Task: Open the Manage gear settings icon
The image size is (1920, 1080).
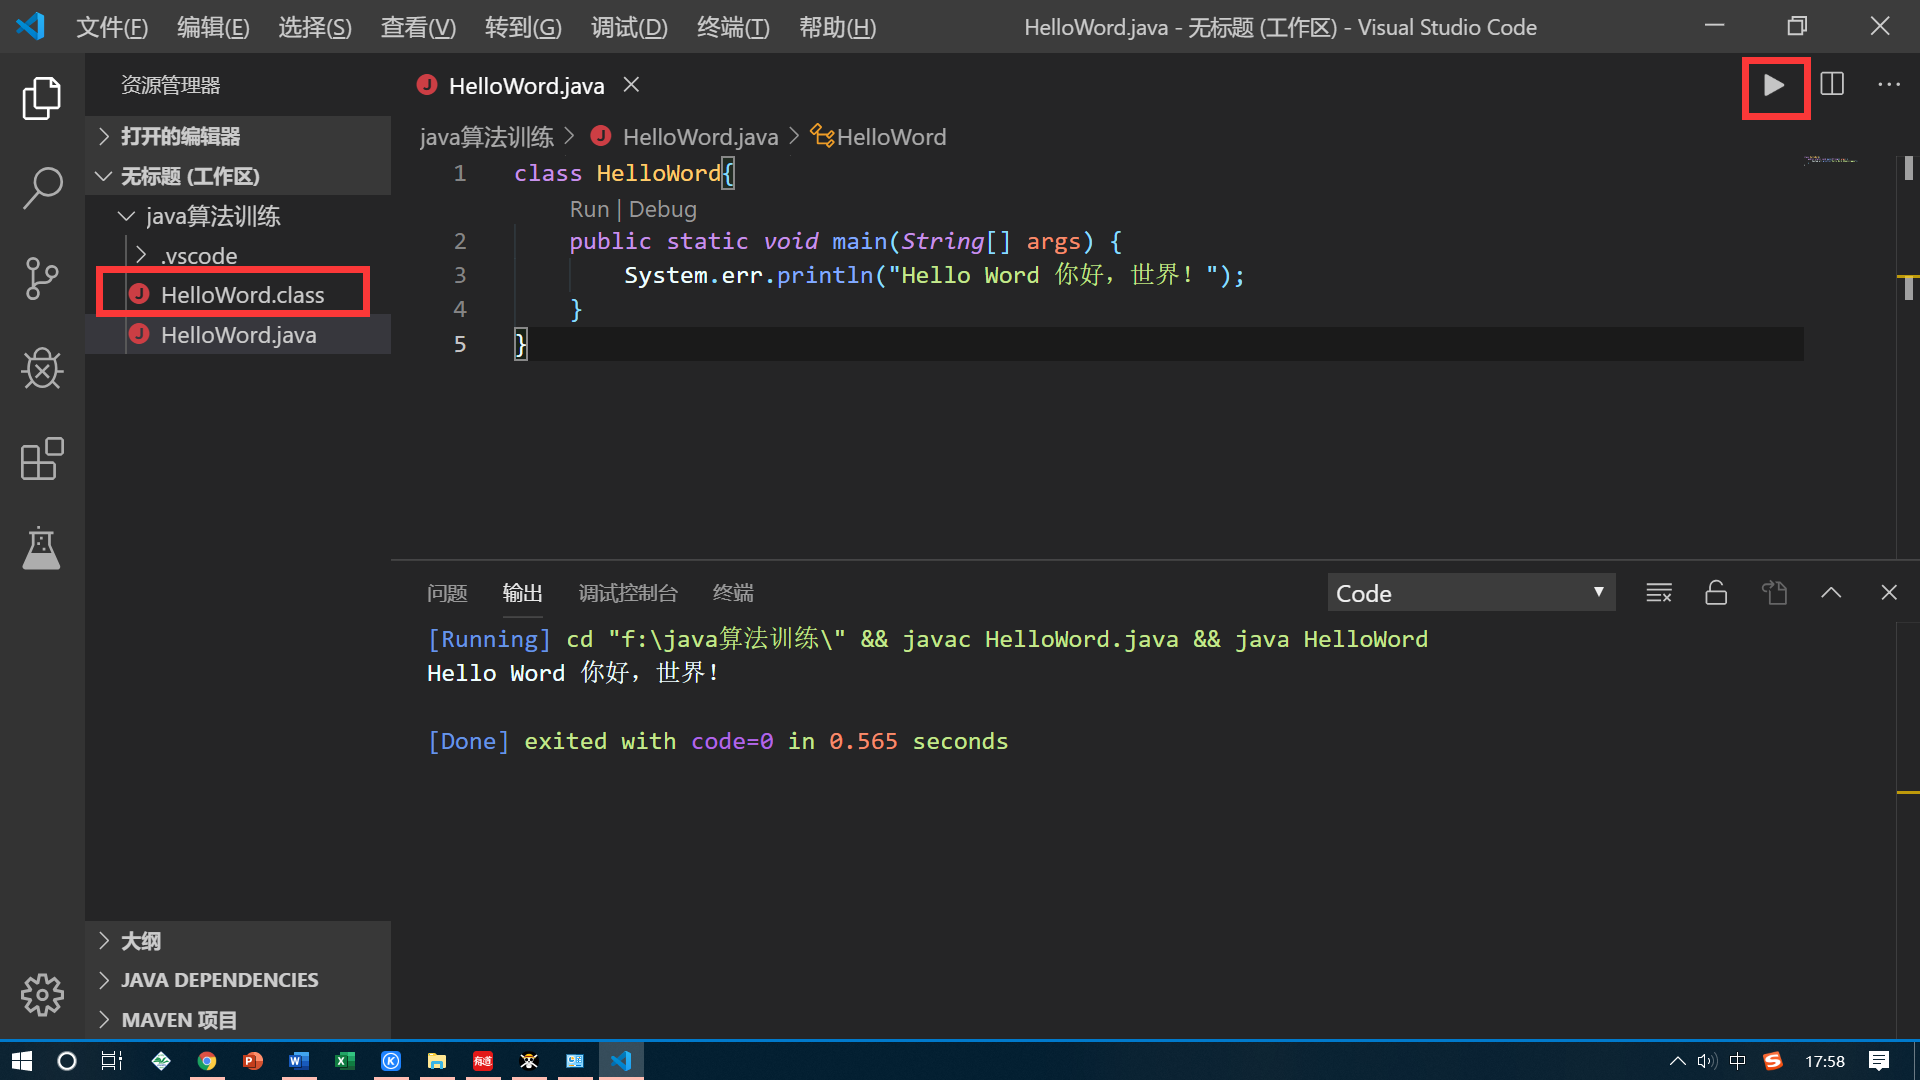Action: (41, 995)
